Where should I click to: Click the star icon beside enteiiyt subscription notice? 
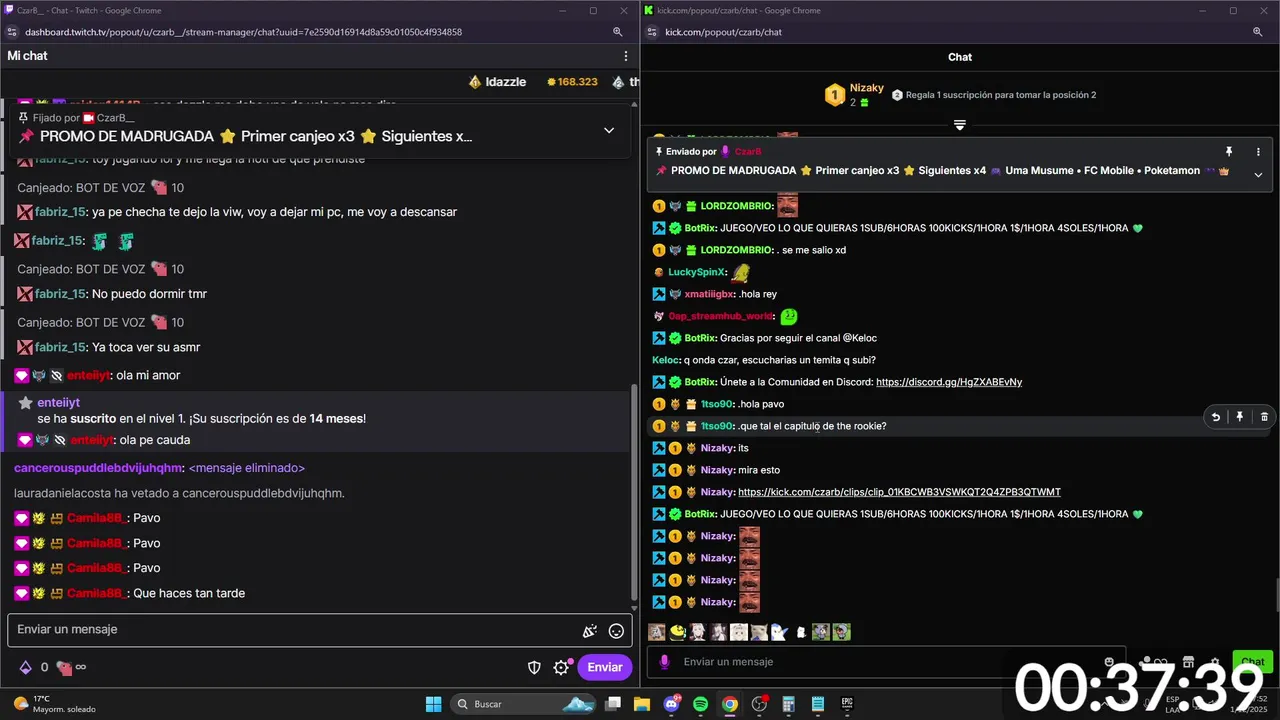(x=26, y=402)
